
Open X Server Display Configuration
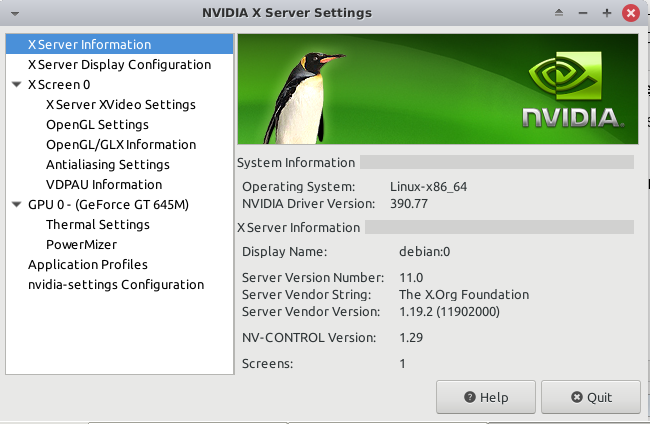(x=119, y=65)
